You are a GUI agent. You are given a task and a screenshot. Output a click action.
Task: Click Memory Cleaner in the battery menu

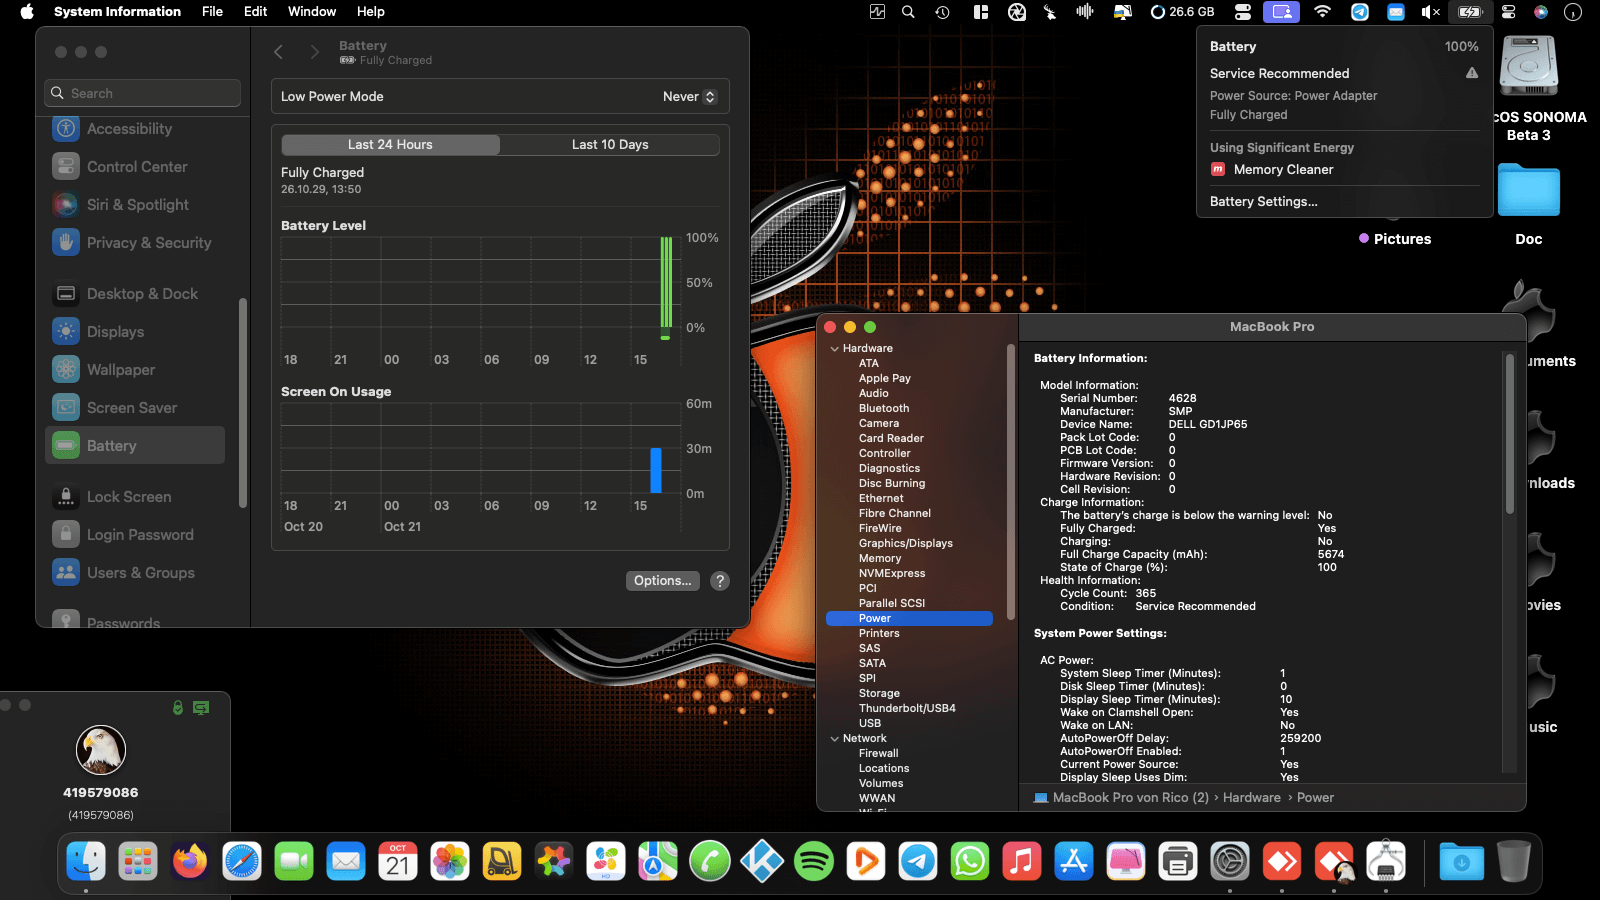1283,170
